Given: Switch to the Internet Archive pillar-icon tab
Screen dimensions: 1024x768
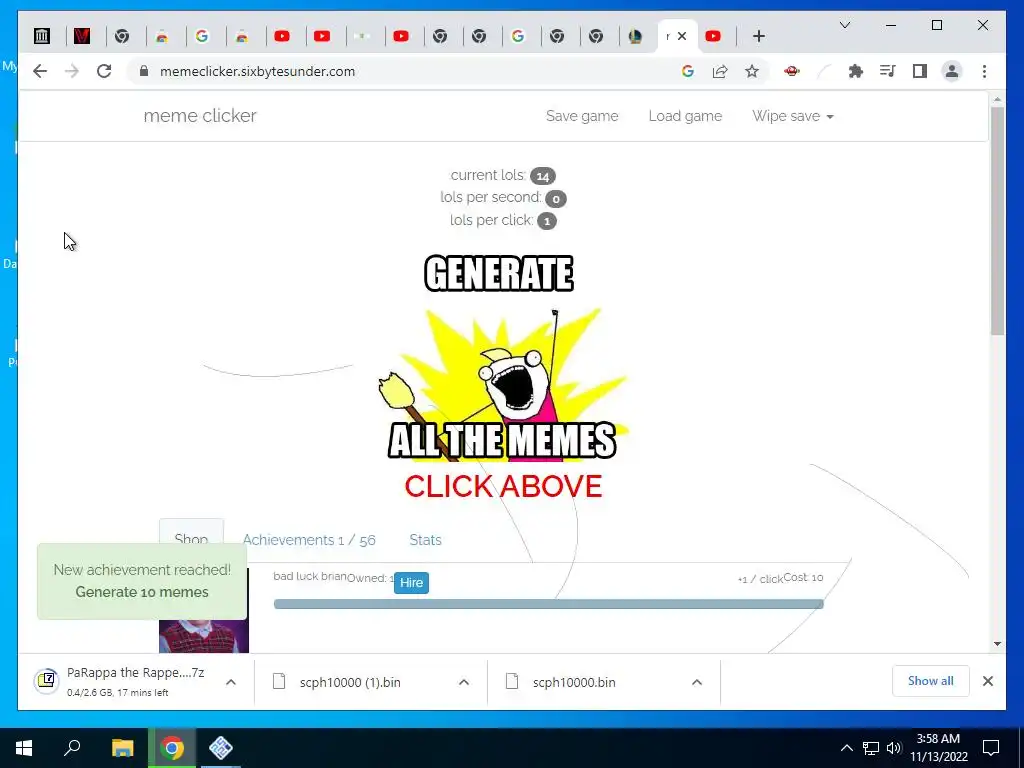Looking at the screenshot, I should tap(42, 36).
